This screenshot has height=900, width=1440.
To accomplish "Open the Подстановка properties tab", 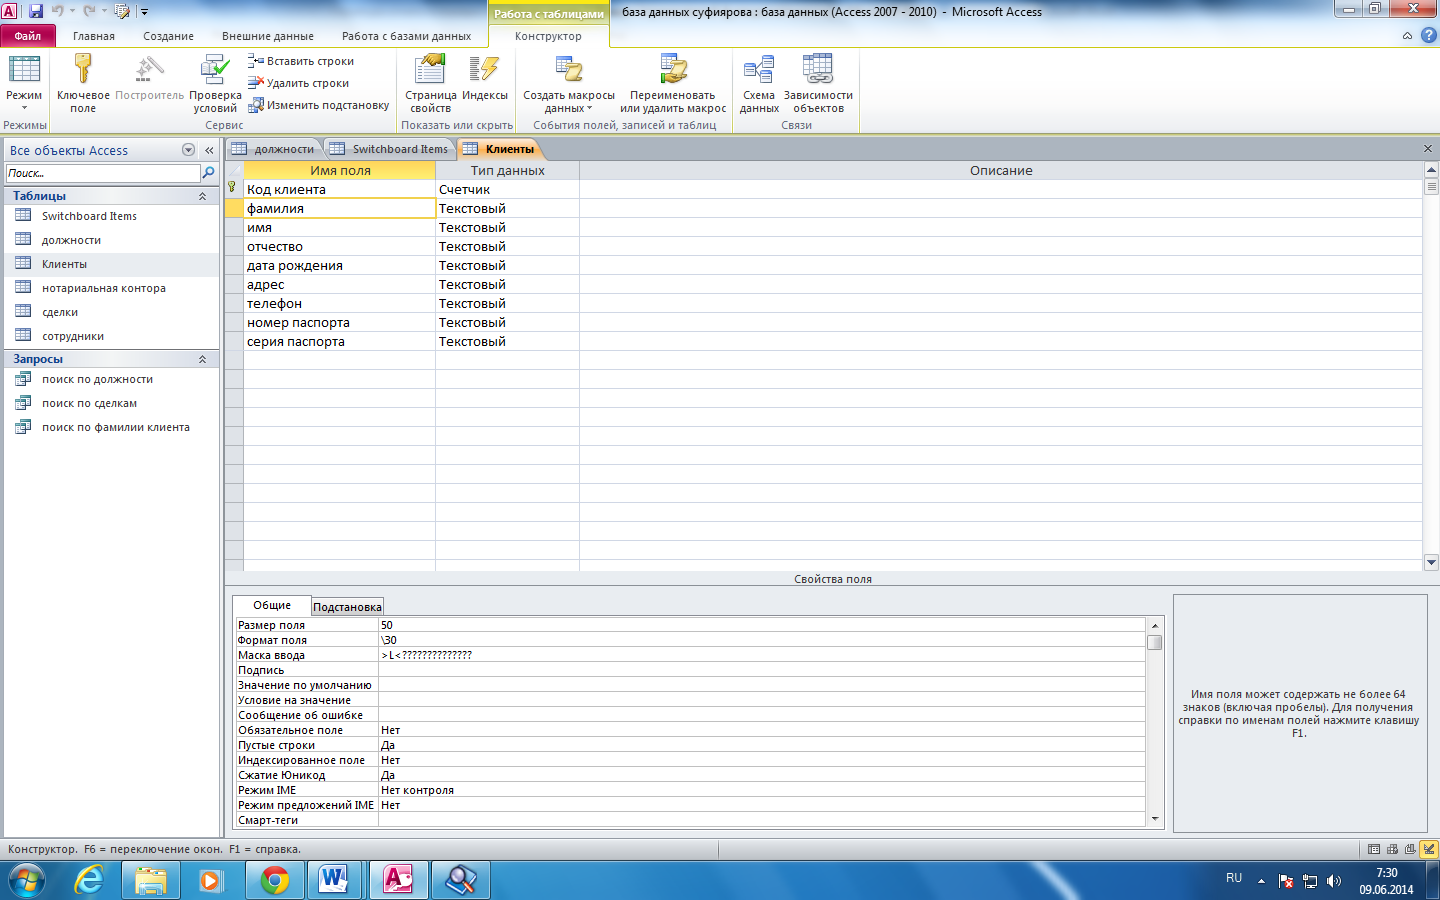I will tap(347, 607).
